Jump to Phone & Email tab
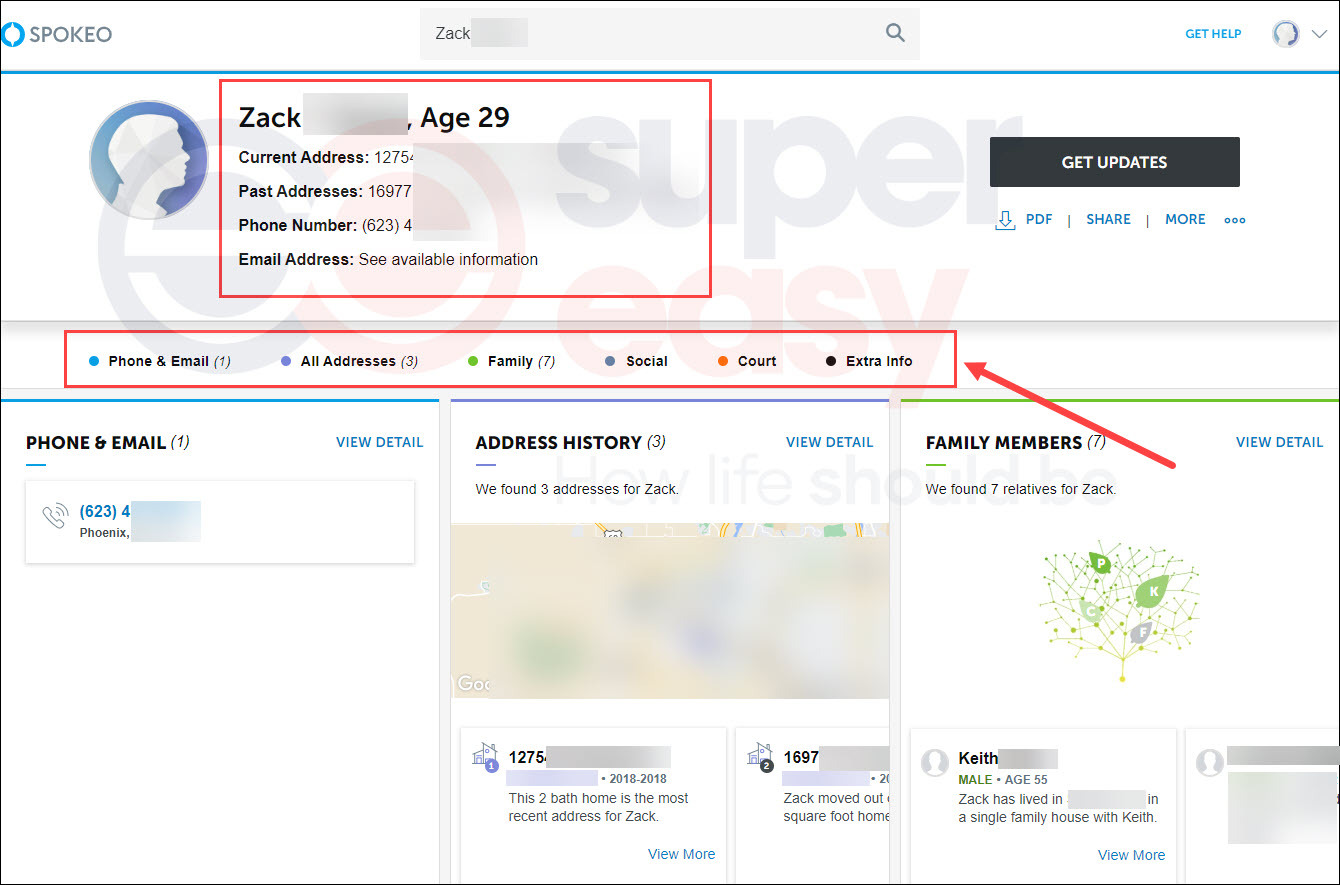 [x=160, y=361]
